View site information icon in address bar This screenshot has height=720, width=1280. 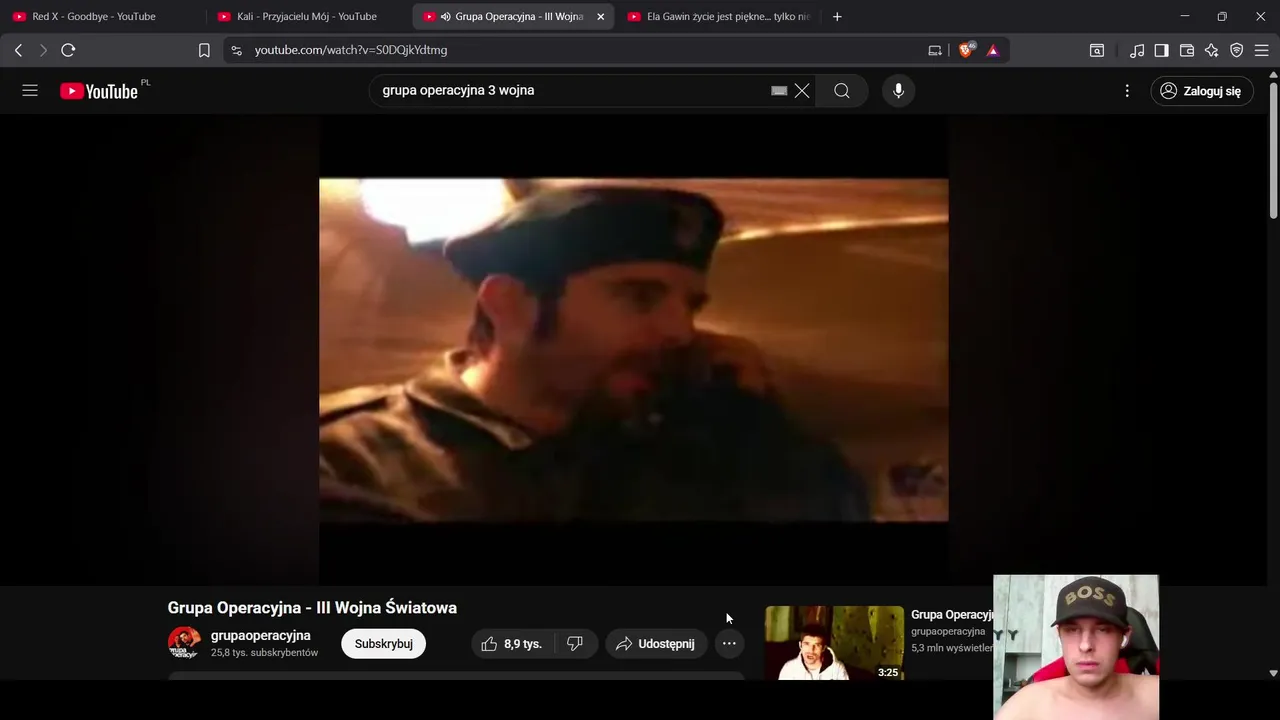235,50
